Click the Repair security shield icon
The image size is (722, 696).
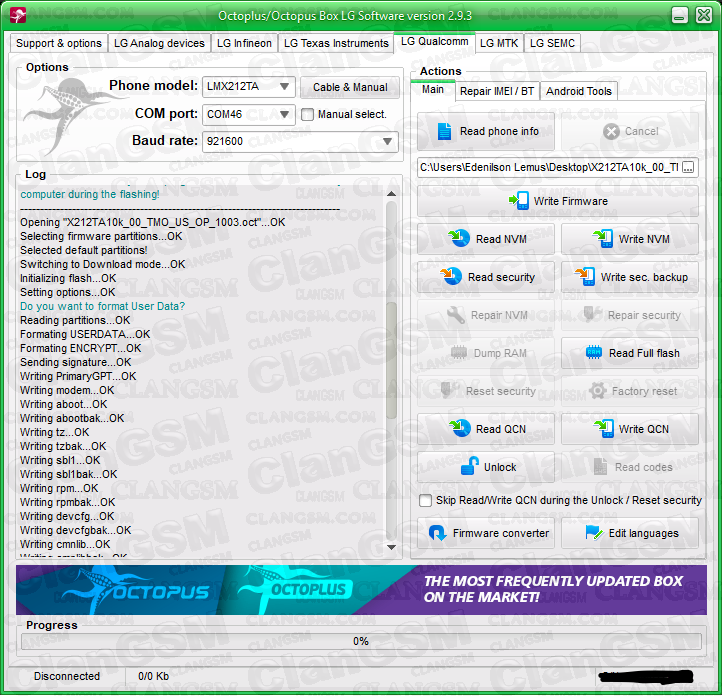pyautogui.click(x=592, y=314)
